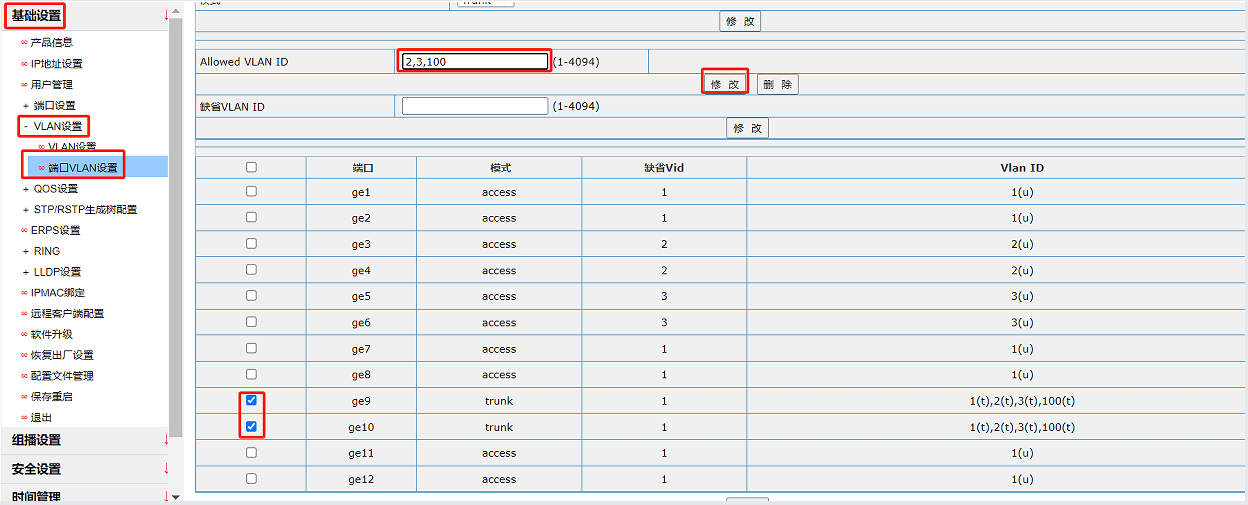This screenshot has width=1248, height=505.
Task: Open IP地址设置 page
Action: pos(56,64)
